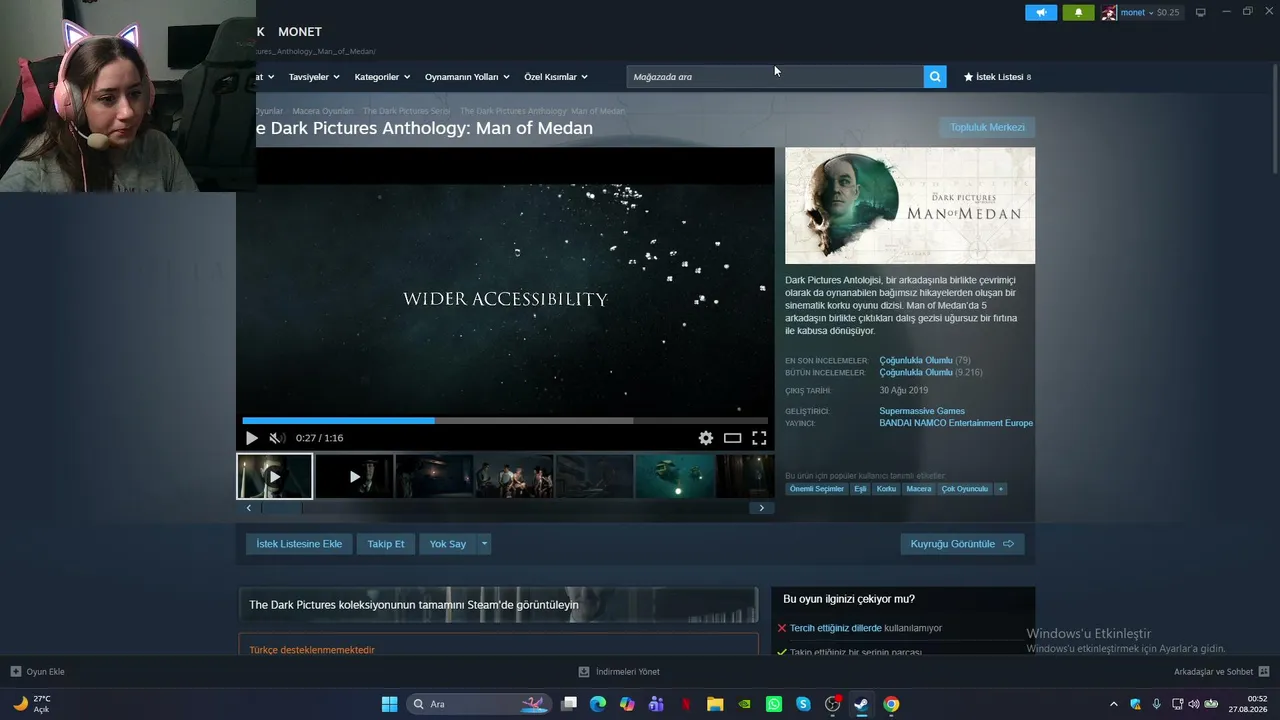The height and width of the screenshot is (720, 1280).
Task: Switch the trailer to fullscreen
Action: tap(759, 438)
